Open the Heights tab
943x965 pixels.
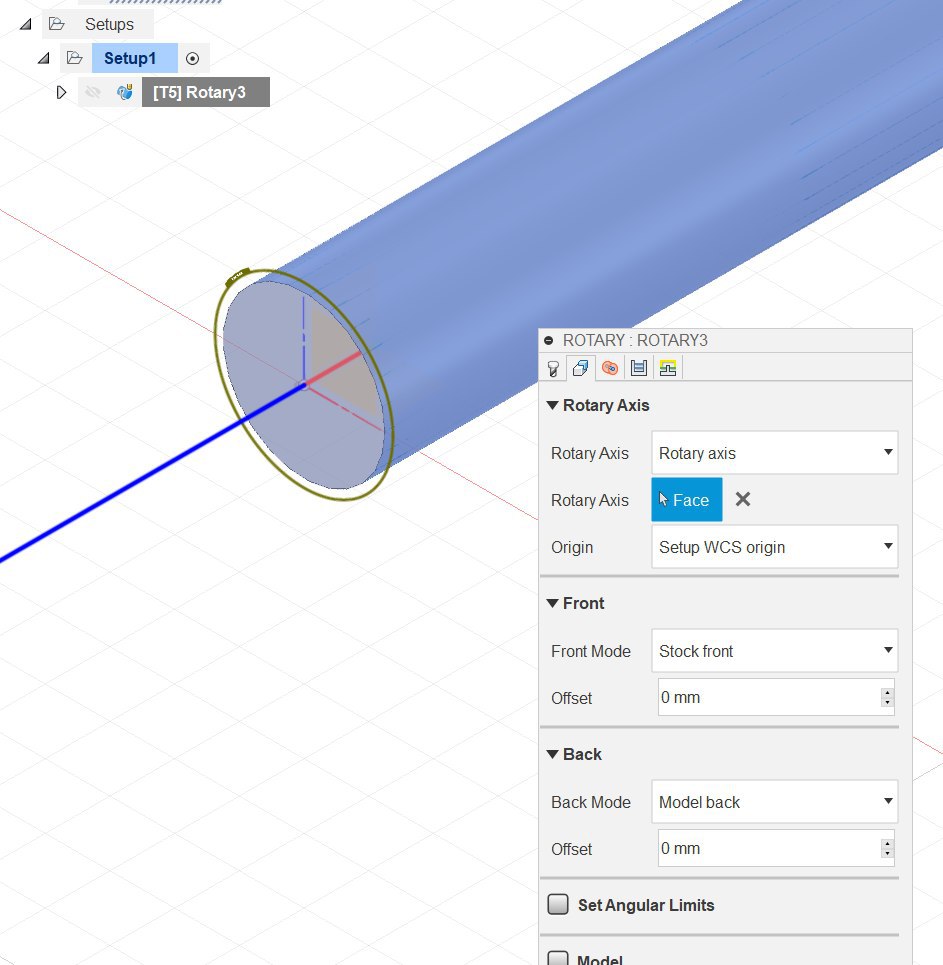609,368
